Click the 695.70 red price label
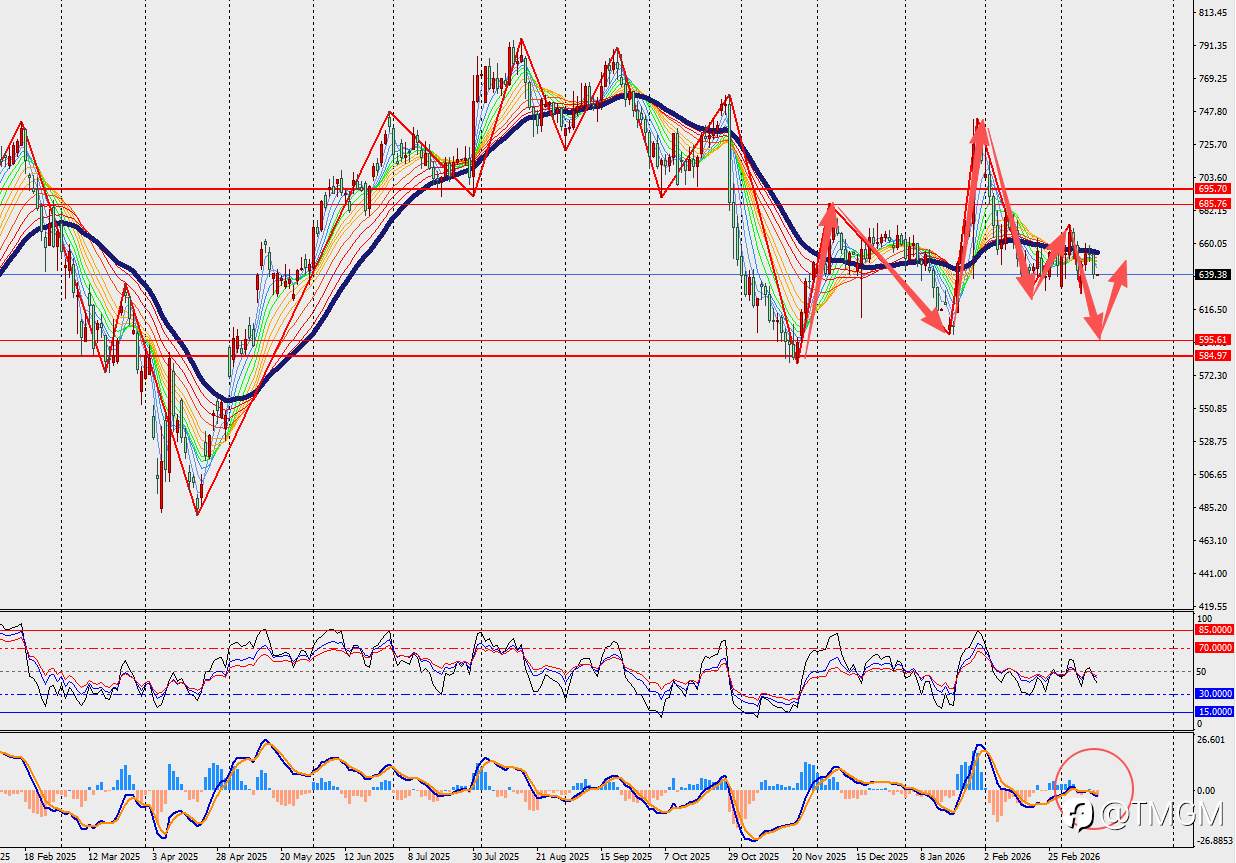This screenshot has height=863, width=1236. pyautogui.click(x=1213, y=189)
